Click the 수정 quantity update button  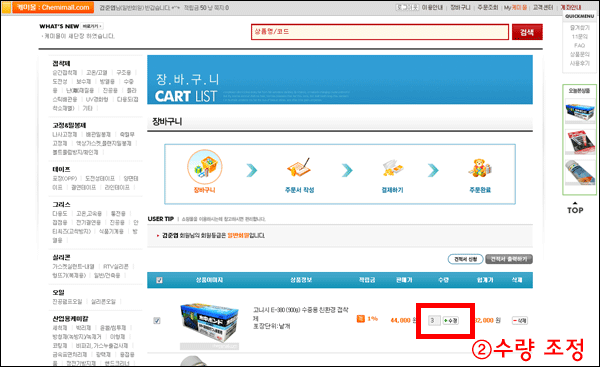451,320
